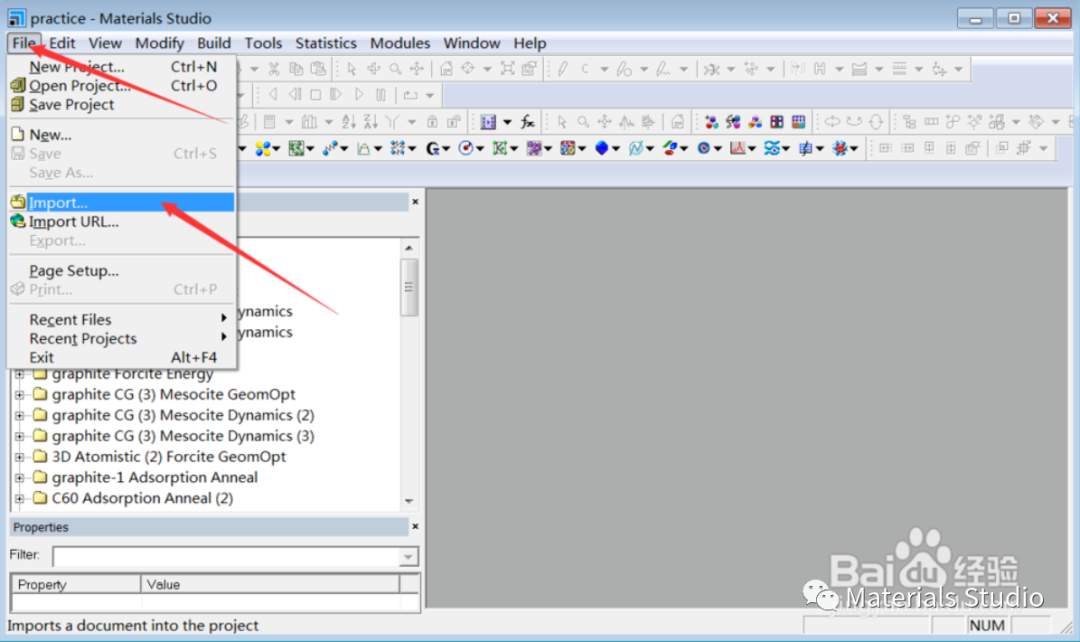Click the Play animation icon

[358, 95]
